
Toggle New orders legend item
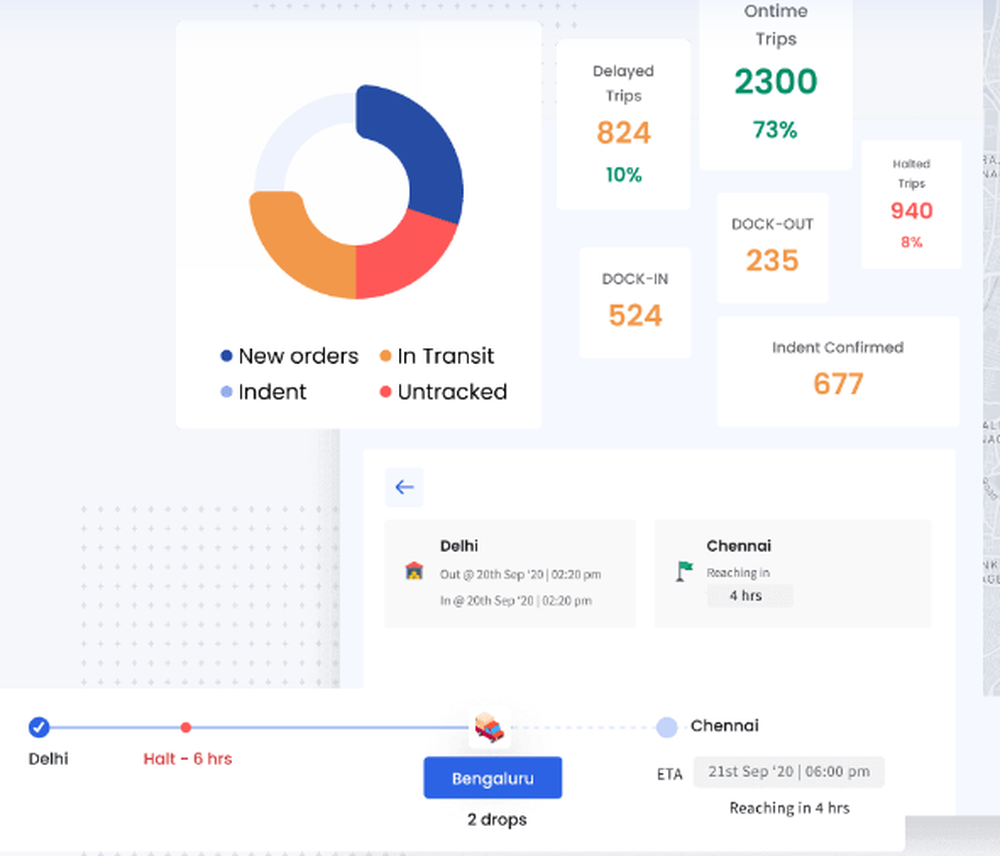tap(290, 356)
